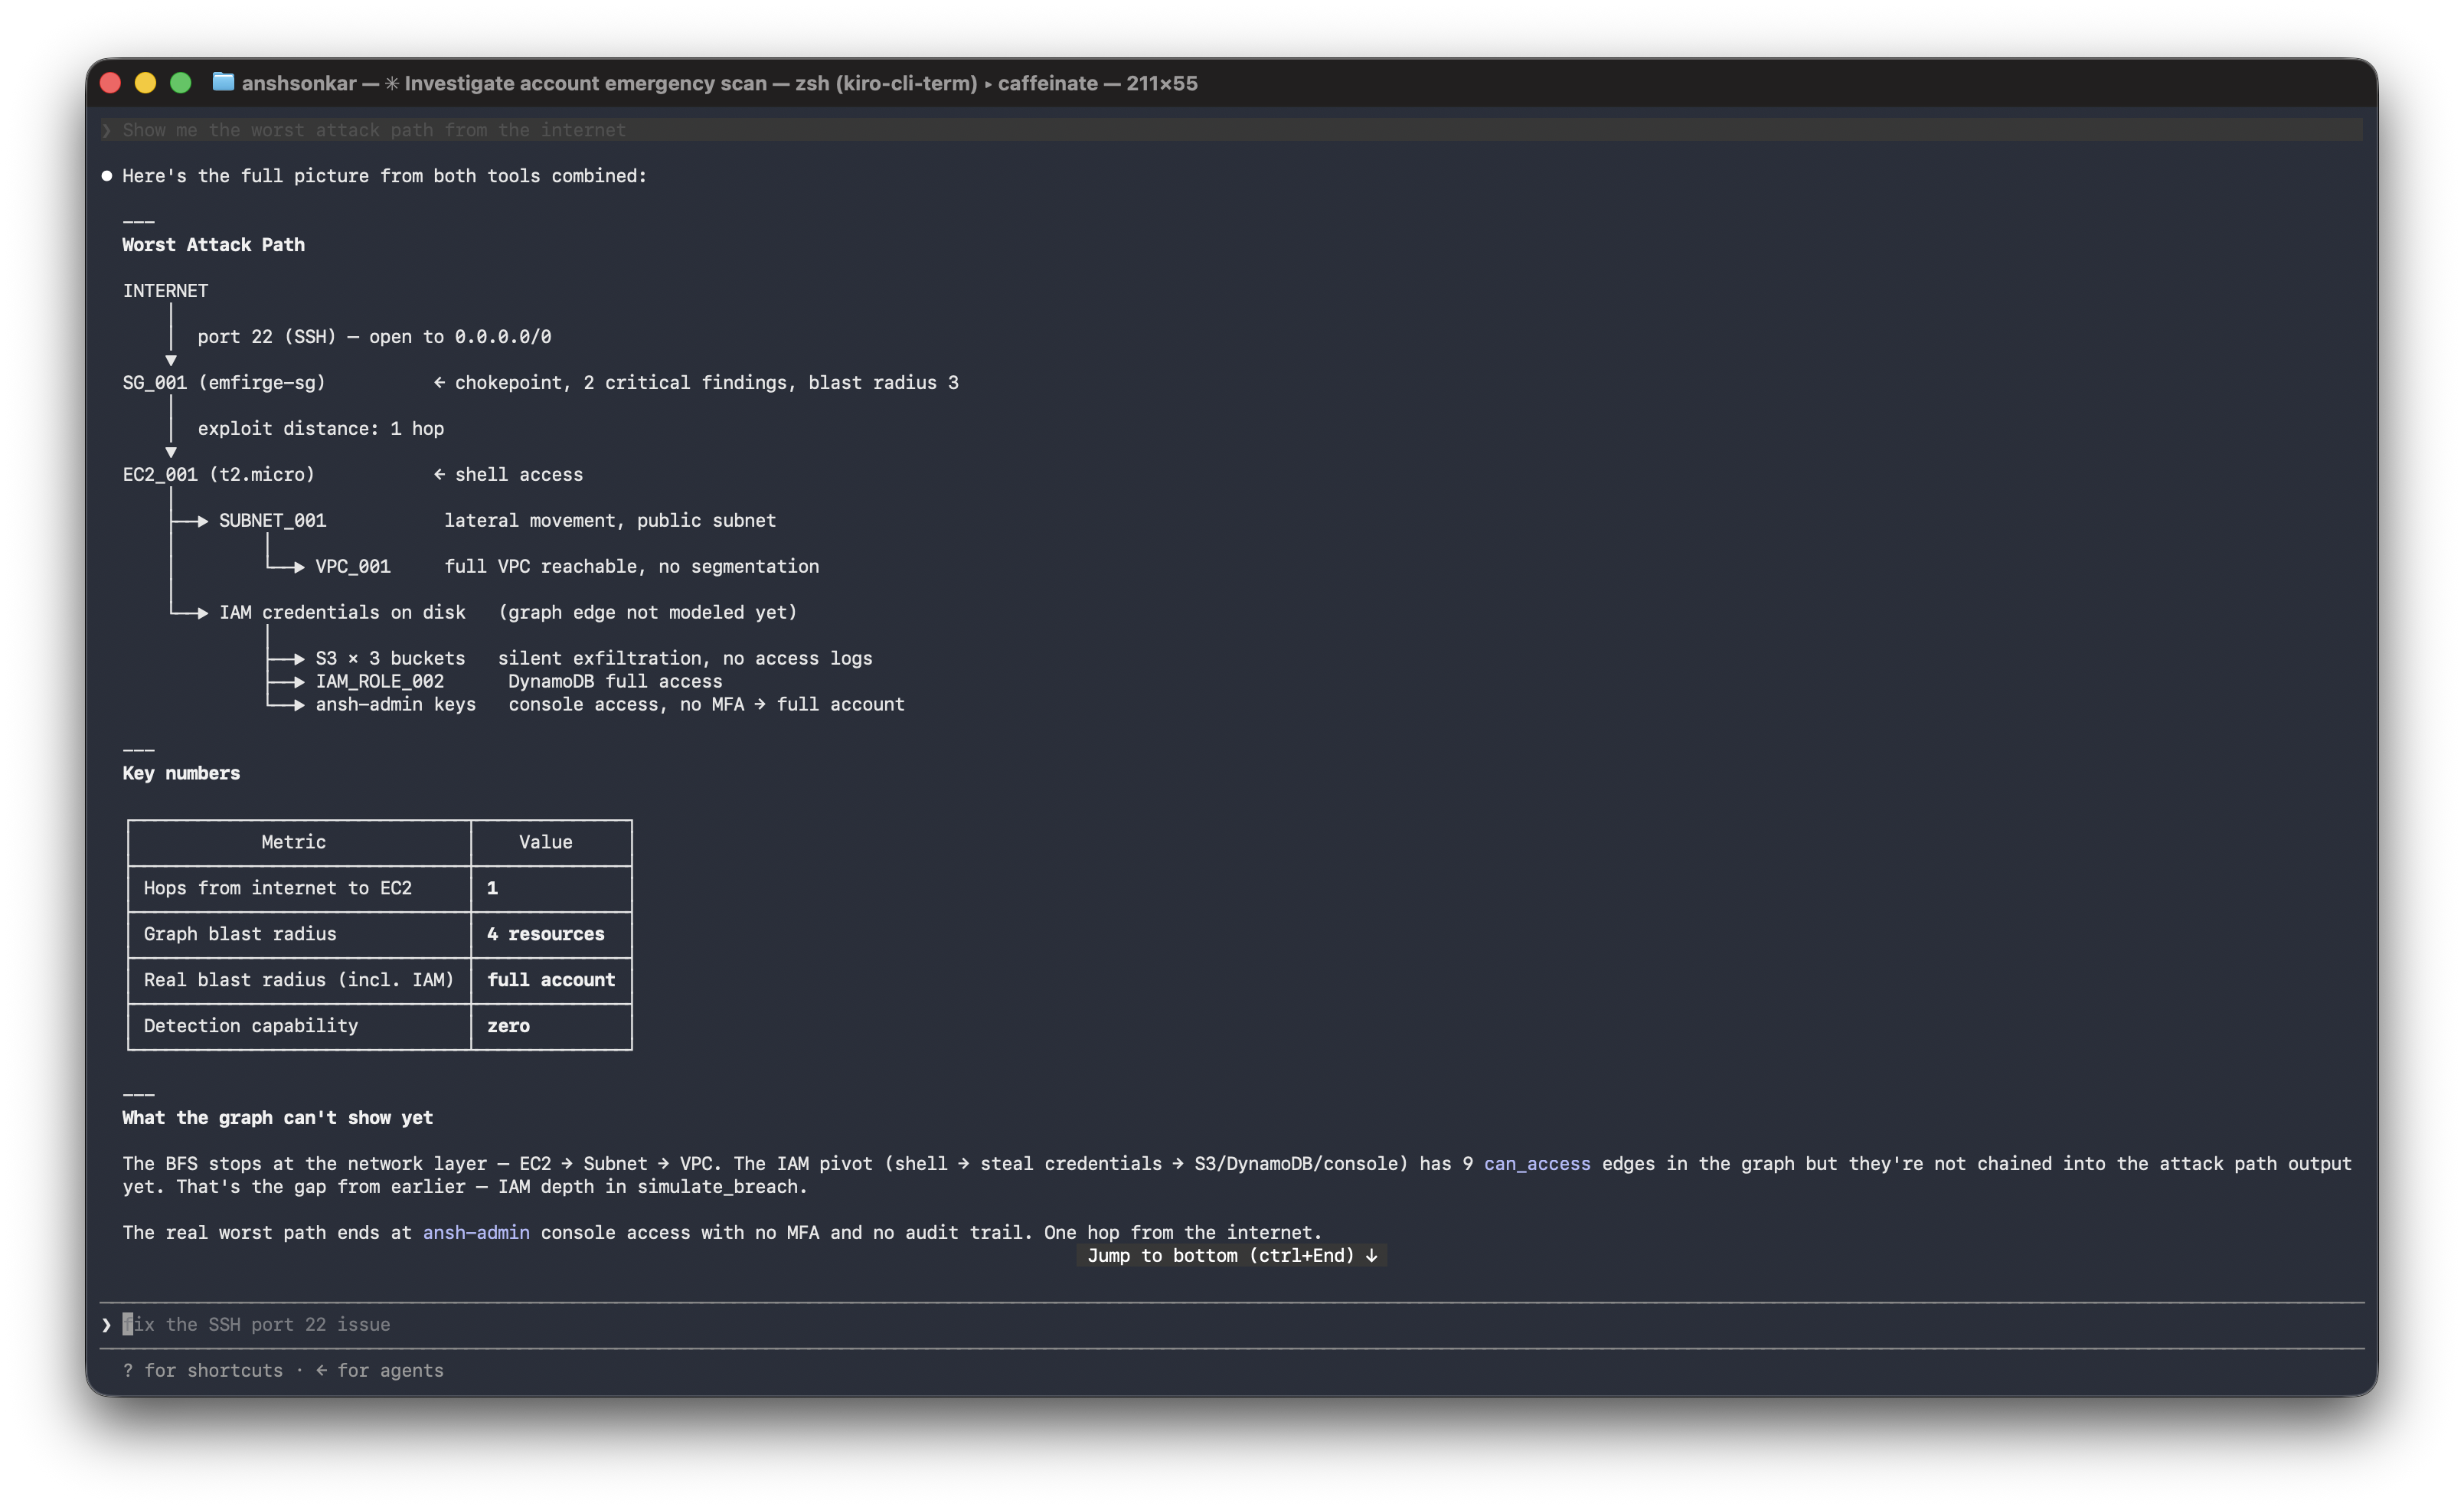Click "DynamoDB full access" text

pos(615,681)
